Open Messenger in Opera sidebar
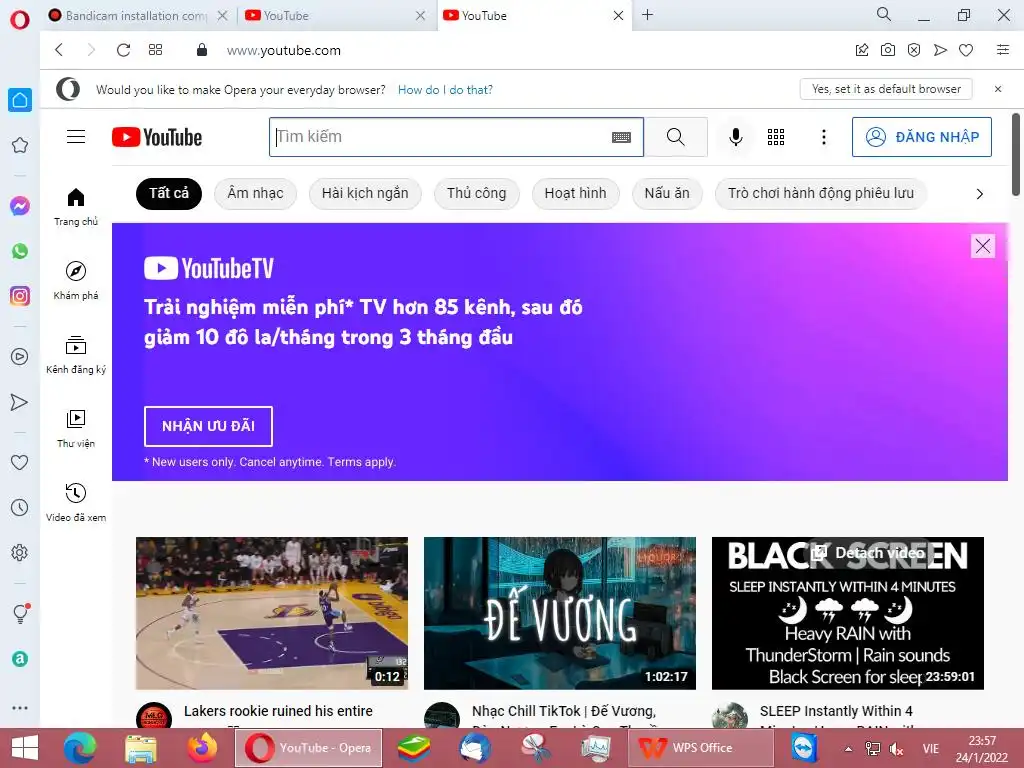 tap(20, 206)
